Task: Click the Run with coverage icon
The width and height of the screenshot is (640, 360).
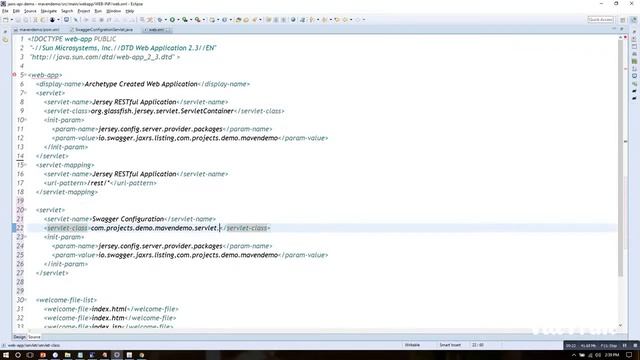Action: 185,20
